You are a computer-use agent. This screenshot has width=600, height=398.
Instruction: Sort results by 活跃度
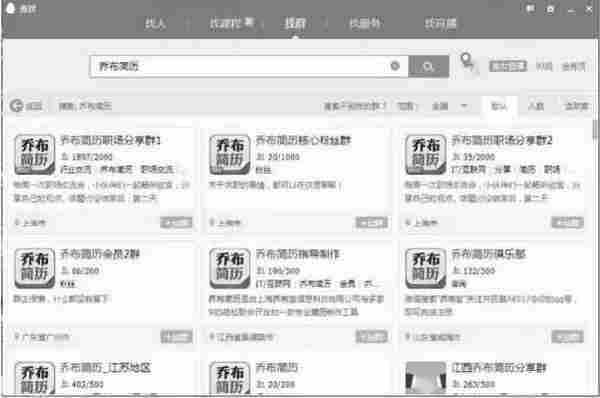(x=576, y=106)
